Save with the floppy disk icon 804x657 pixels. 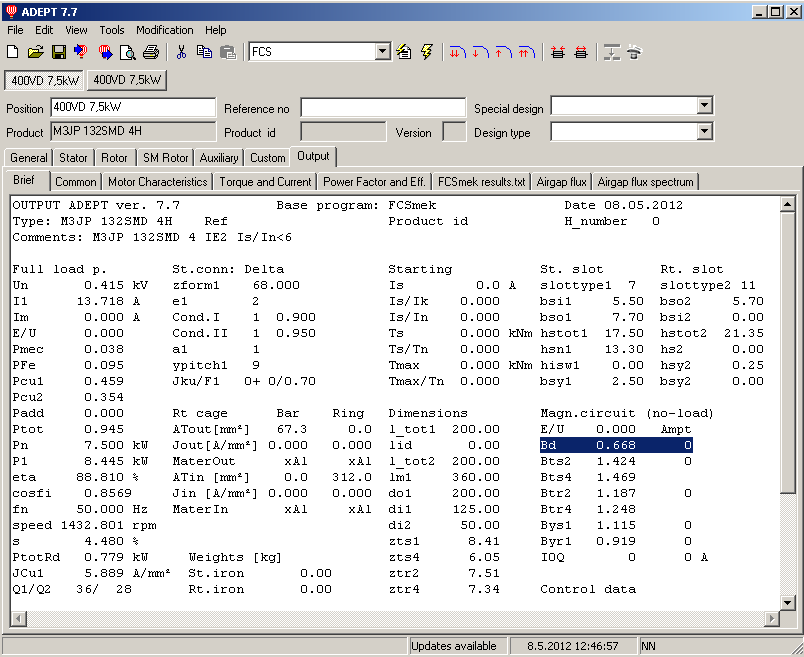(x=58, y=52)
